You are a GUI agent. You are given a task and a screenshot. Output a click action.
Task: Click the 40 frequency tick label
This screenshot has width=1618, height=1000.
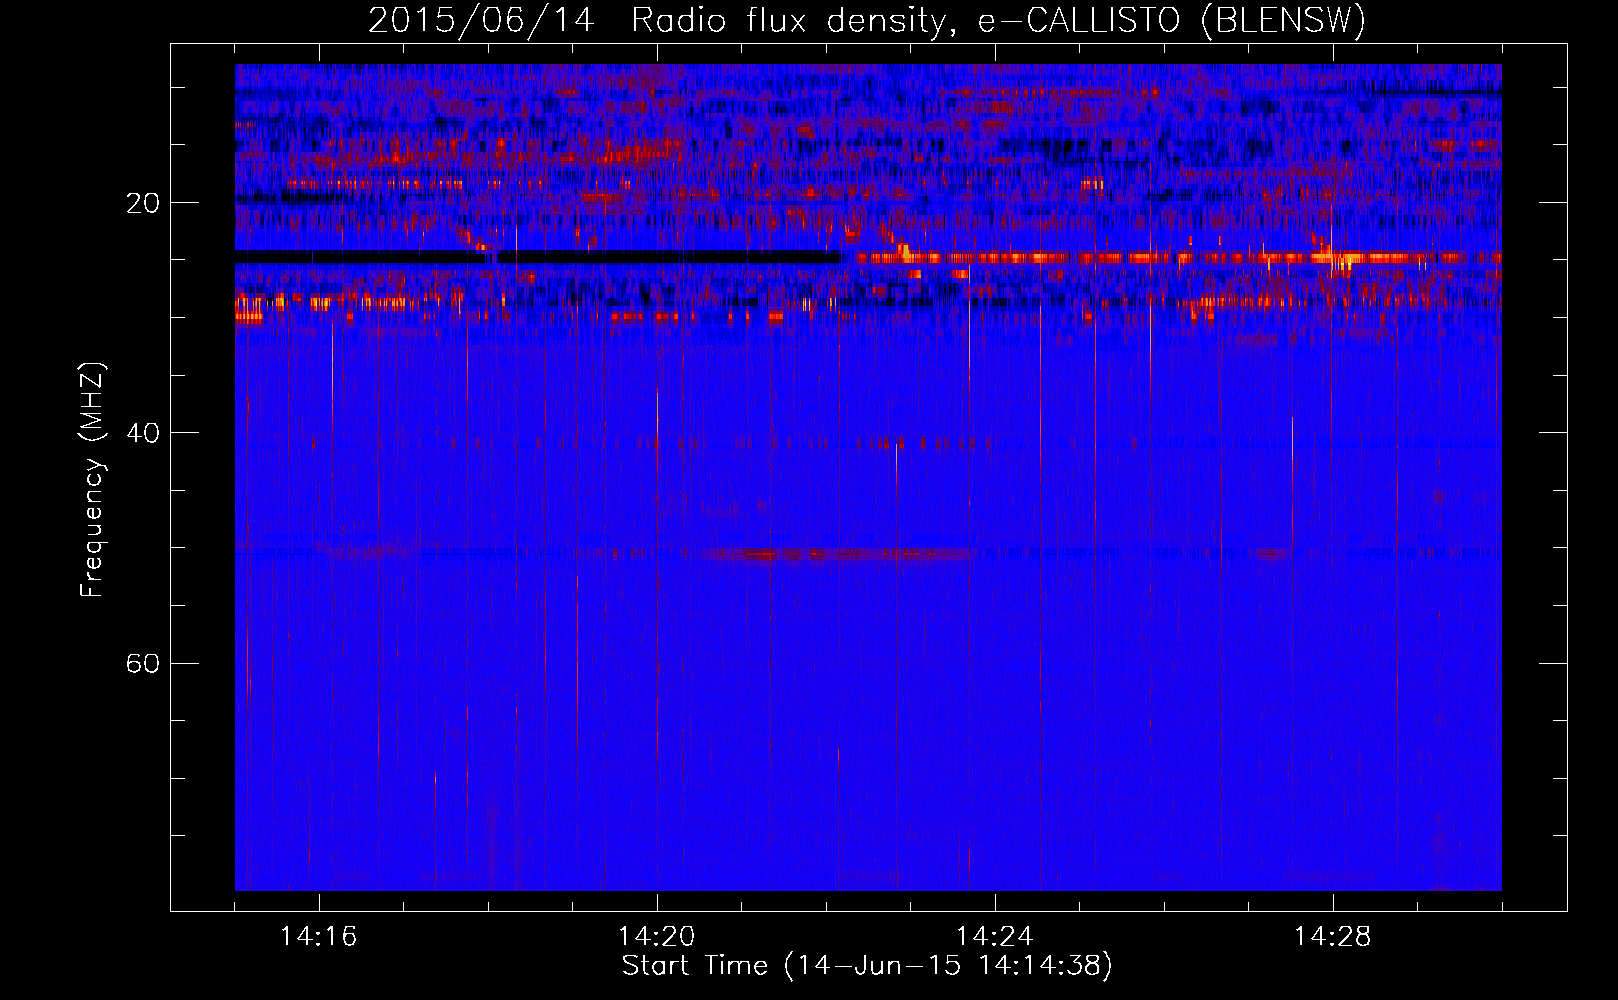[x=143, y=433]
